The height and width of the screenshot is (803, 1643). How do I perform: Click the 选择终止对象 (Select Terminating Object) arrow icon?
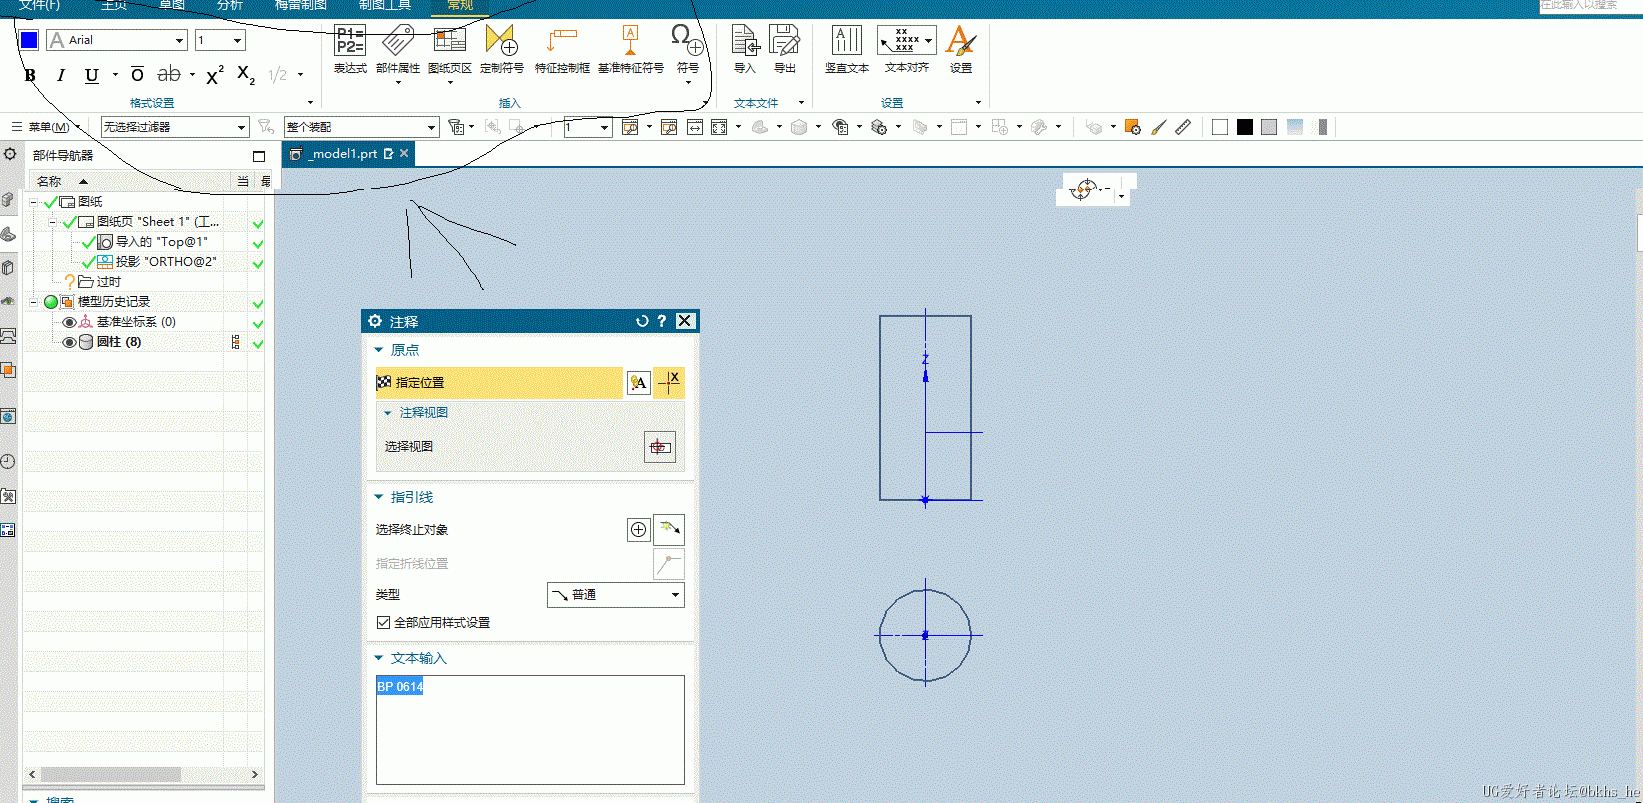pyautogui.click(x=669, y=529)
